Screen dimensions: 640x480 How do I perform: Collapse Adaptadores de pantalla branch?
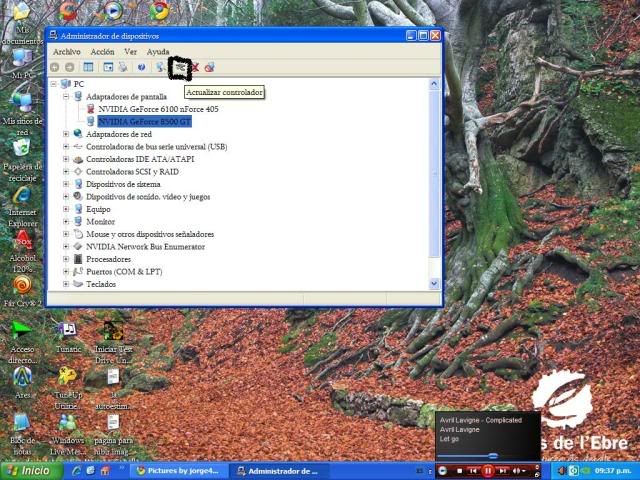(66, 97)
